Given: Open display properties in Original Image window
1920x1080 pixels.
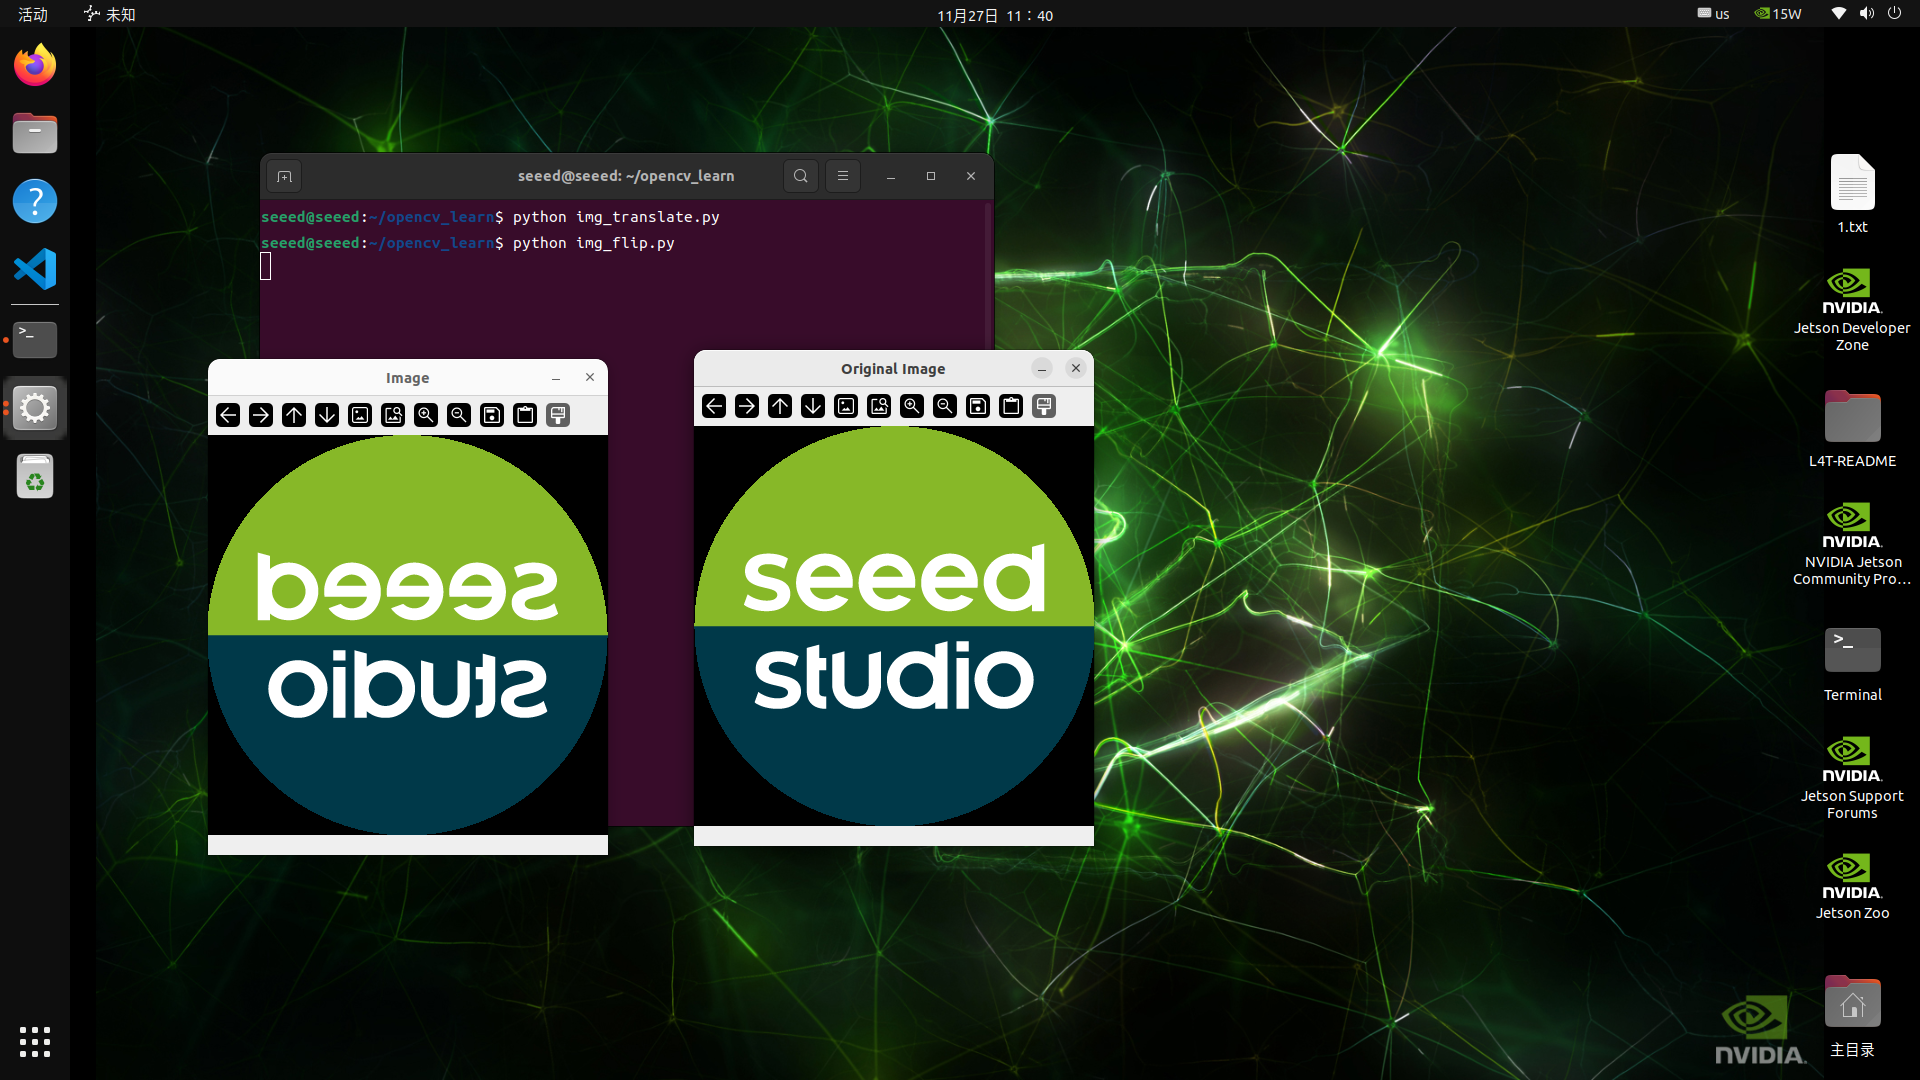Looking at the screenshot, I should (1044, 406).
